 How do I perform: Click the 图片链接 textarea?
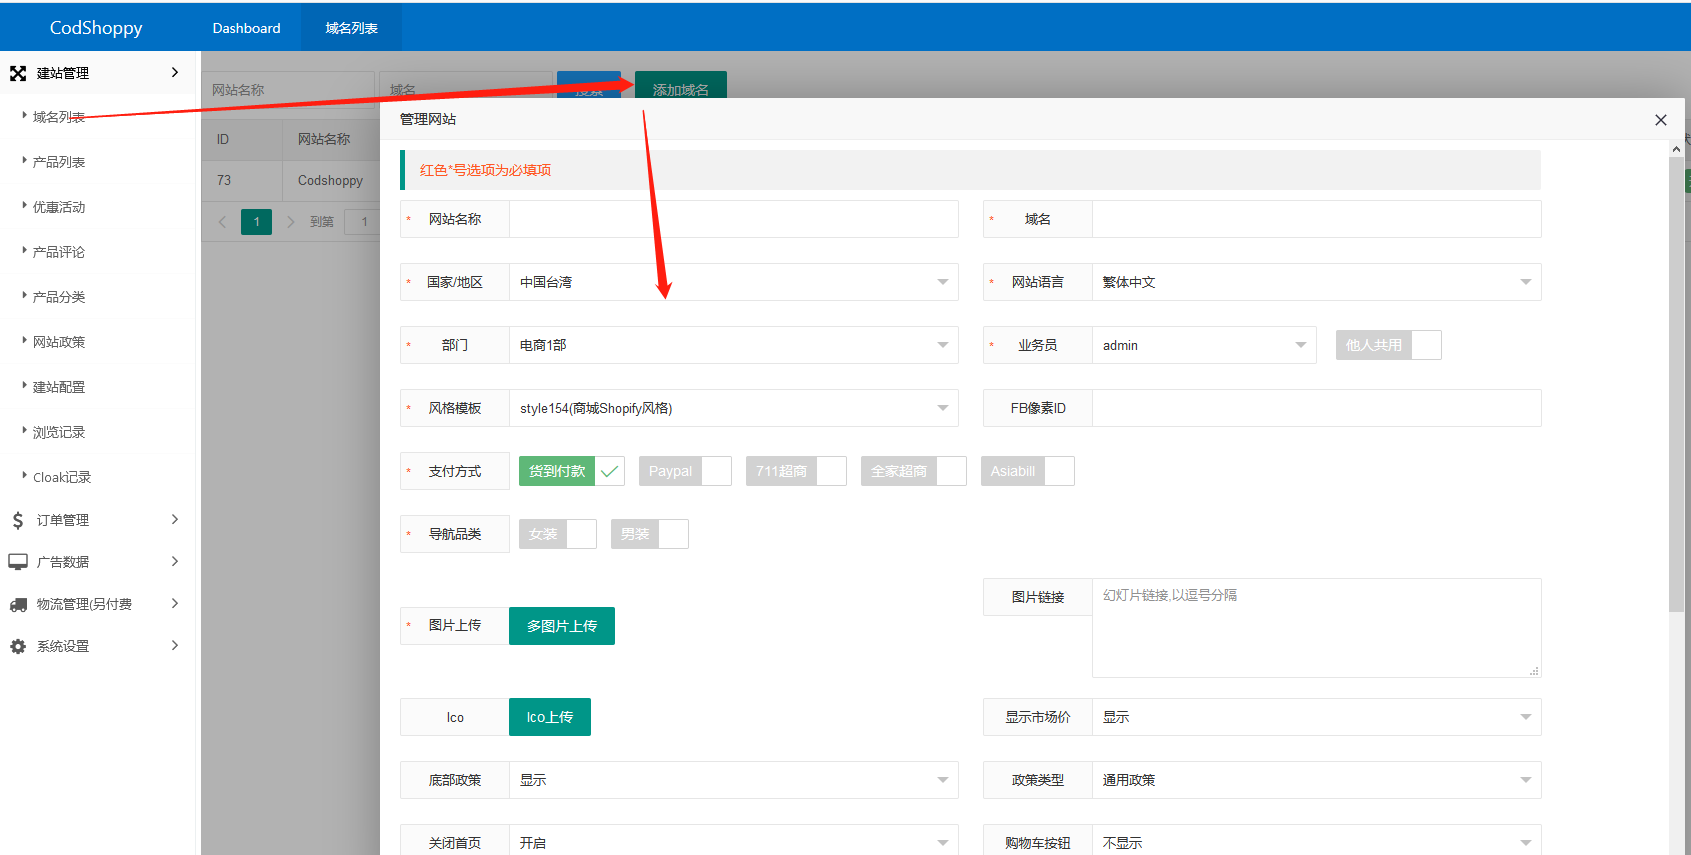[x=1317, y=628]
